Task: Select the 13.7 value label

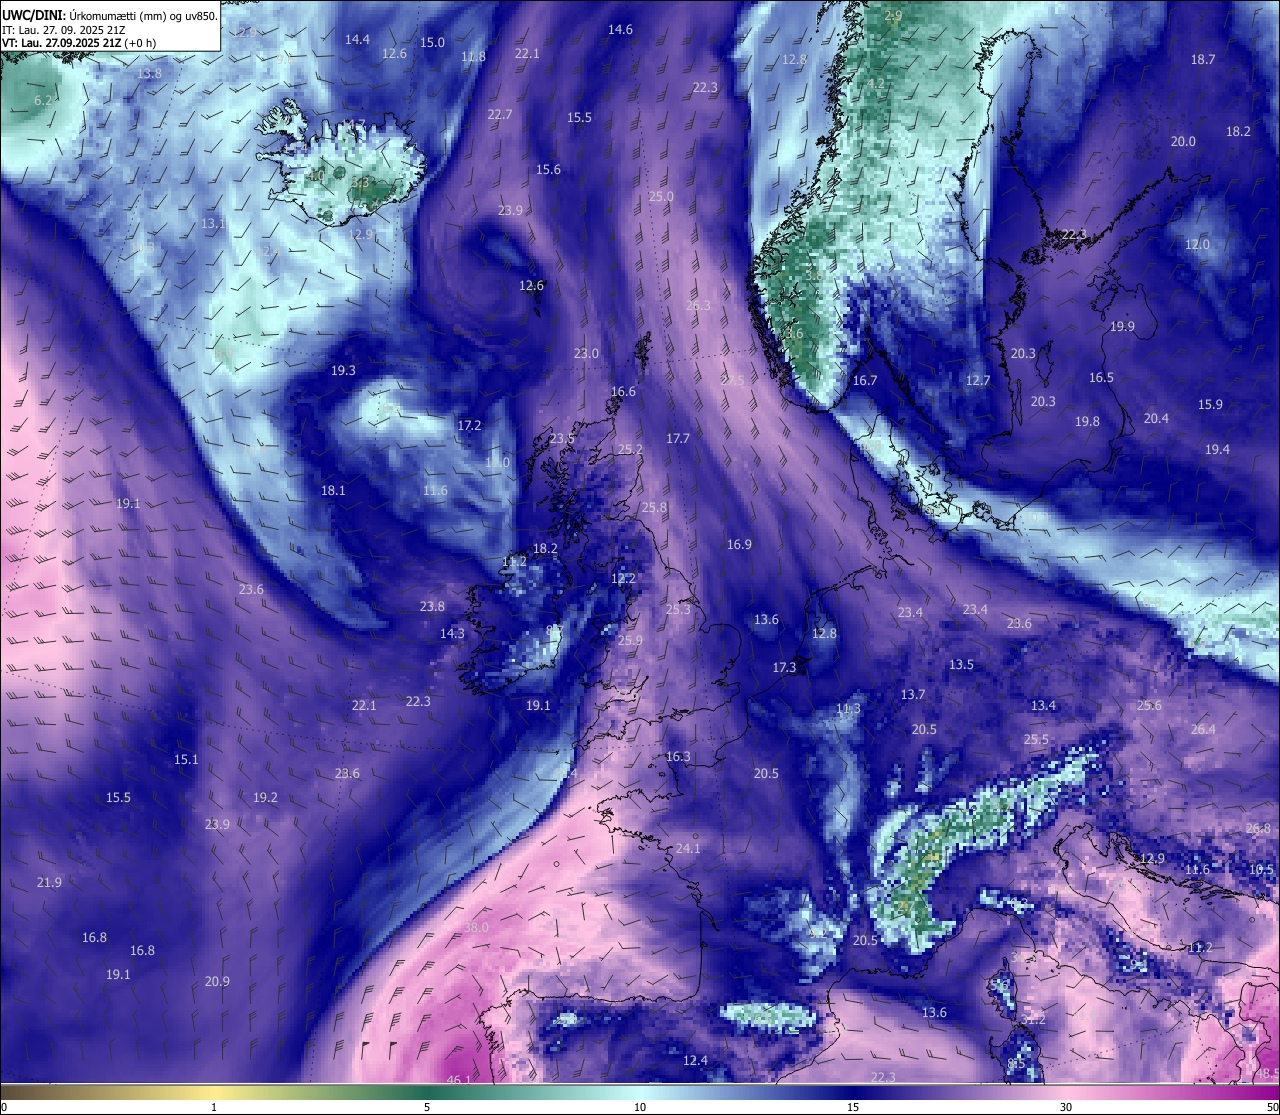Action: pos(913,694)
